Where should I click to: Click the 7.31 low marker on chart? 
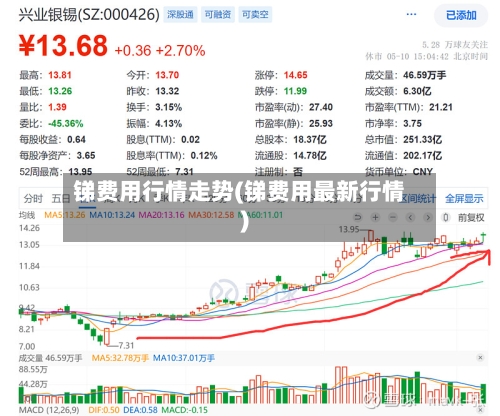pyautogui.click(x=126, y=346)
